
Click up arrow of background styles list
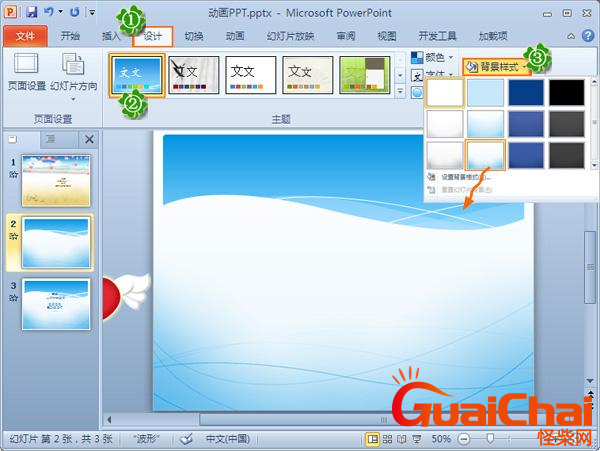[x=594, y=81]
